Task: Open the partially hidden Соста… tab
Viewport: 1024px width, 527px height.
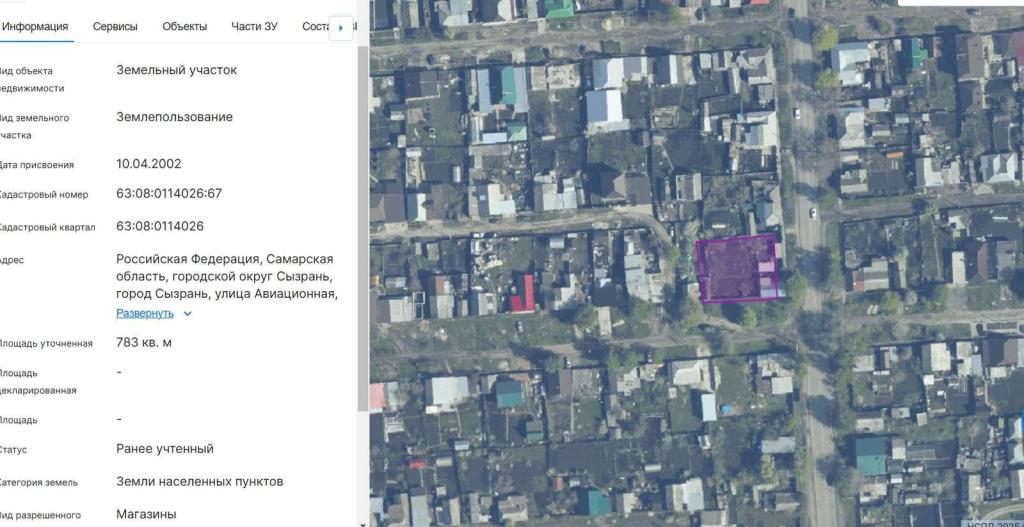Action: (315, 27)
